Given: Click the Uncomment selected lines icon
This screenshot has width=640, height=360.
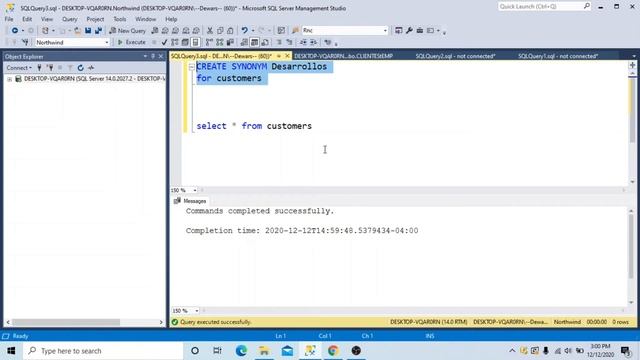Looking at the screenshot, I should [x=289, y=42].
